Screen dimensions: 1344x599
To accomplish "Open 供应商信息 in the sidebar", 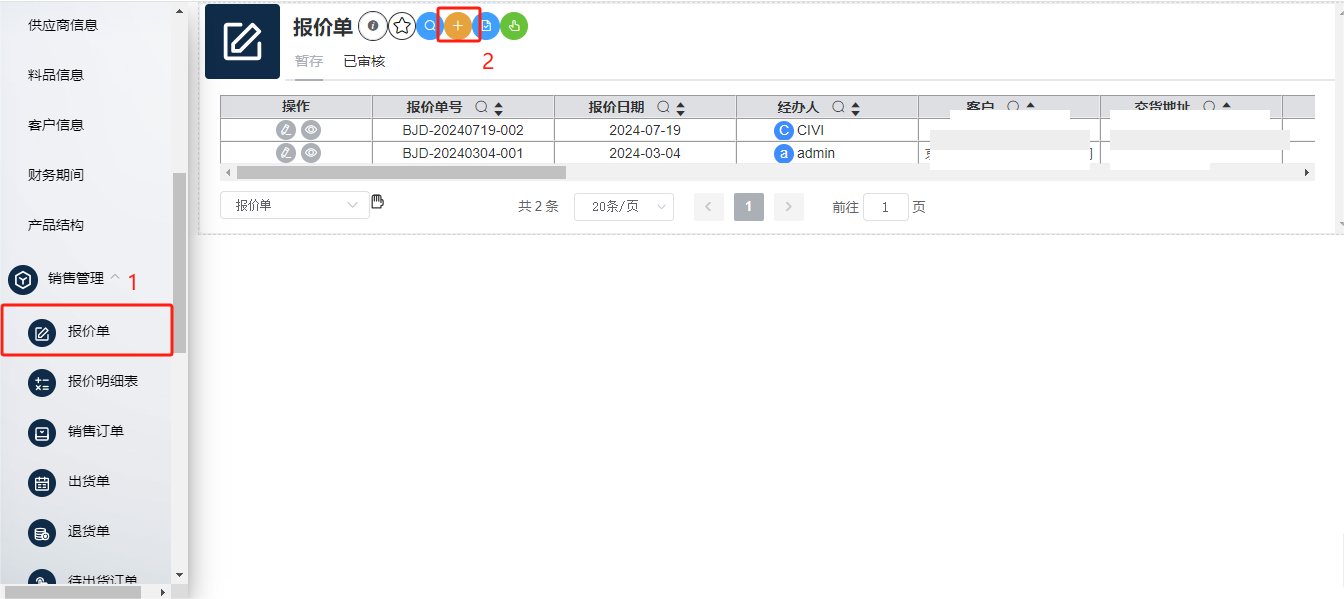I will point(63,25).
